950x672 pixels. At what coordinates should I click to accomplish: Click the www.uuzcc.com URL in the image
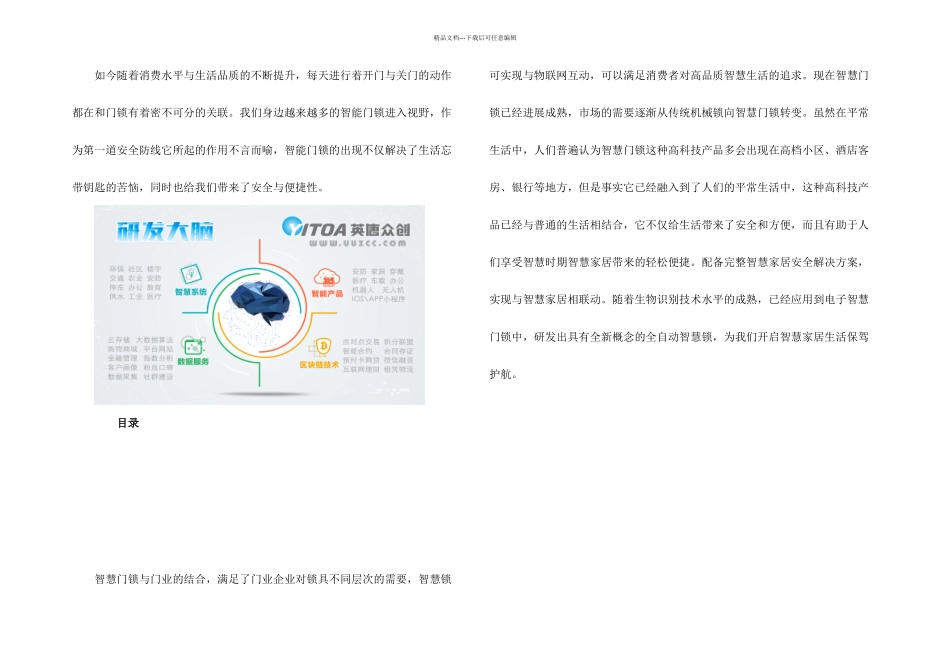pos(357,243)
